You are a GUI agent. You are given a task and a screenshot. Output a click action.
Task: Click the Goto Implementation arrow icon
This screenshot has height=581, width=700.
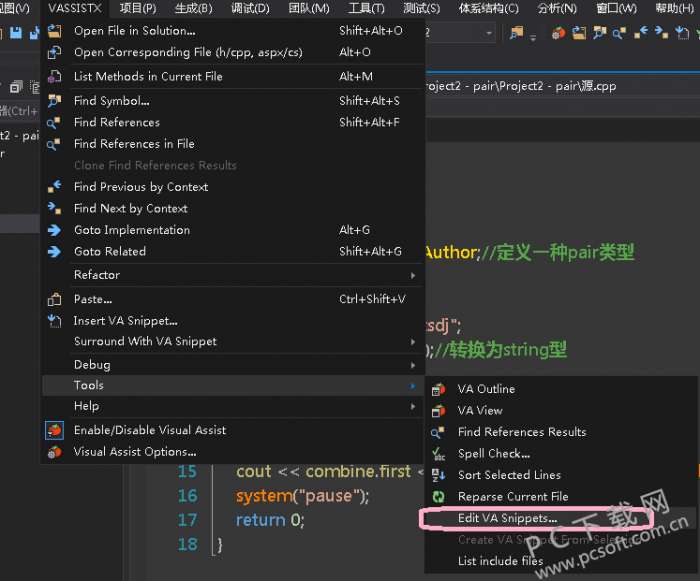pyautogui.click(x=54, y=230)
